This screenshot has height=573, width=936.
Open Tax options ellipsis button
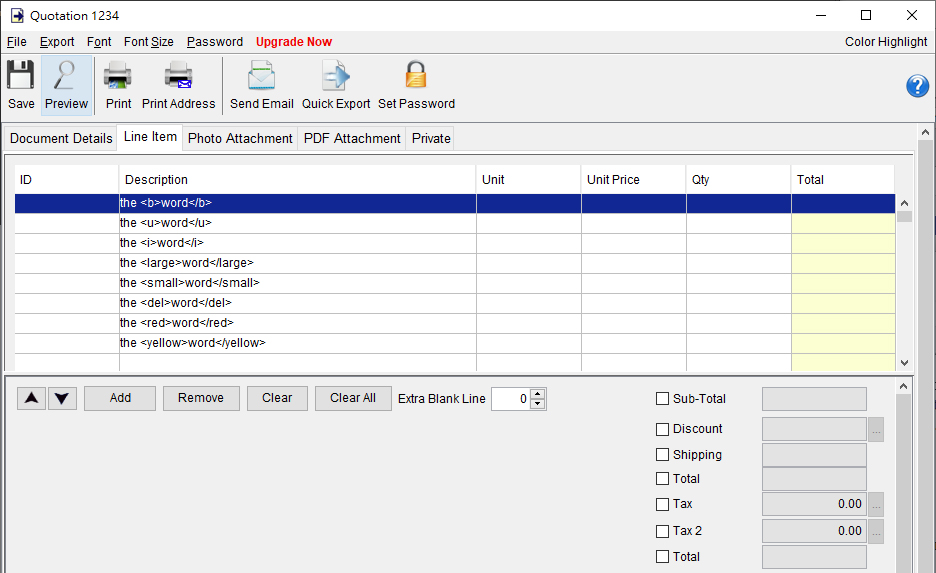(876, 505)
